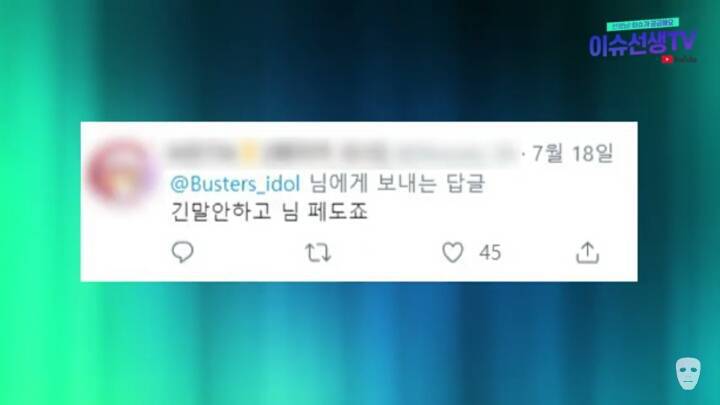Retweet using the arrows icon
720x405 pixels.
318,253
